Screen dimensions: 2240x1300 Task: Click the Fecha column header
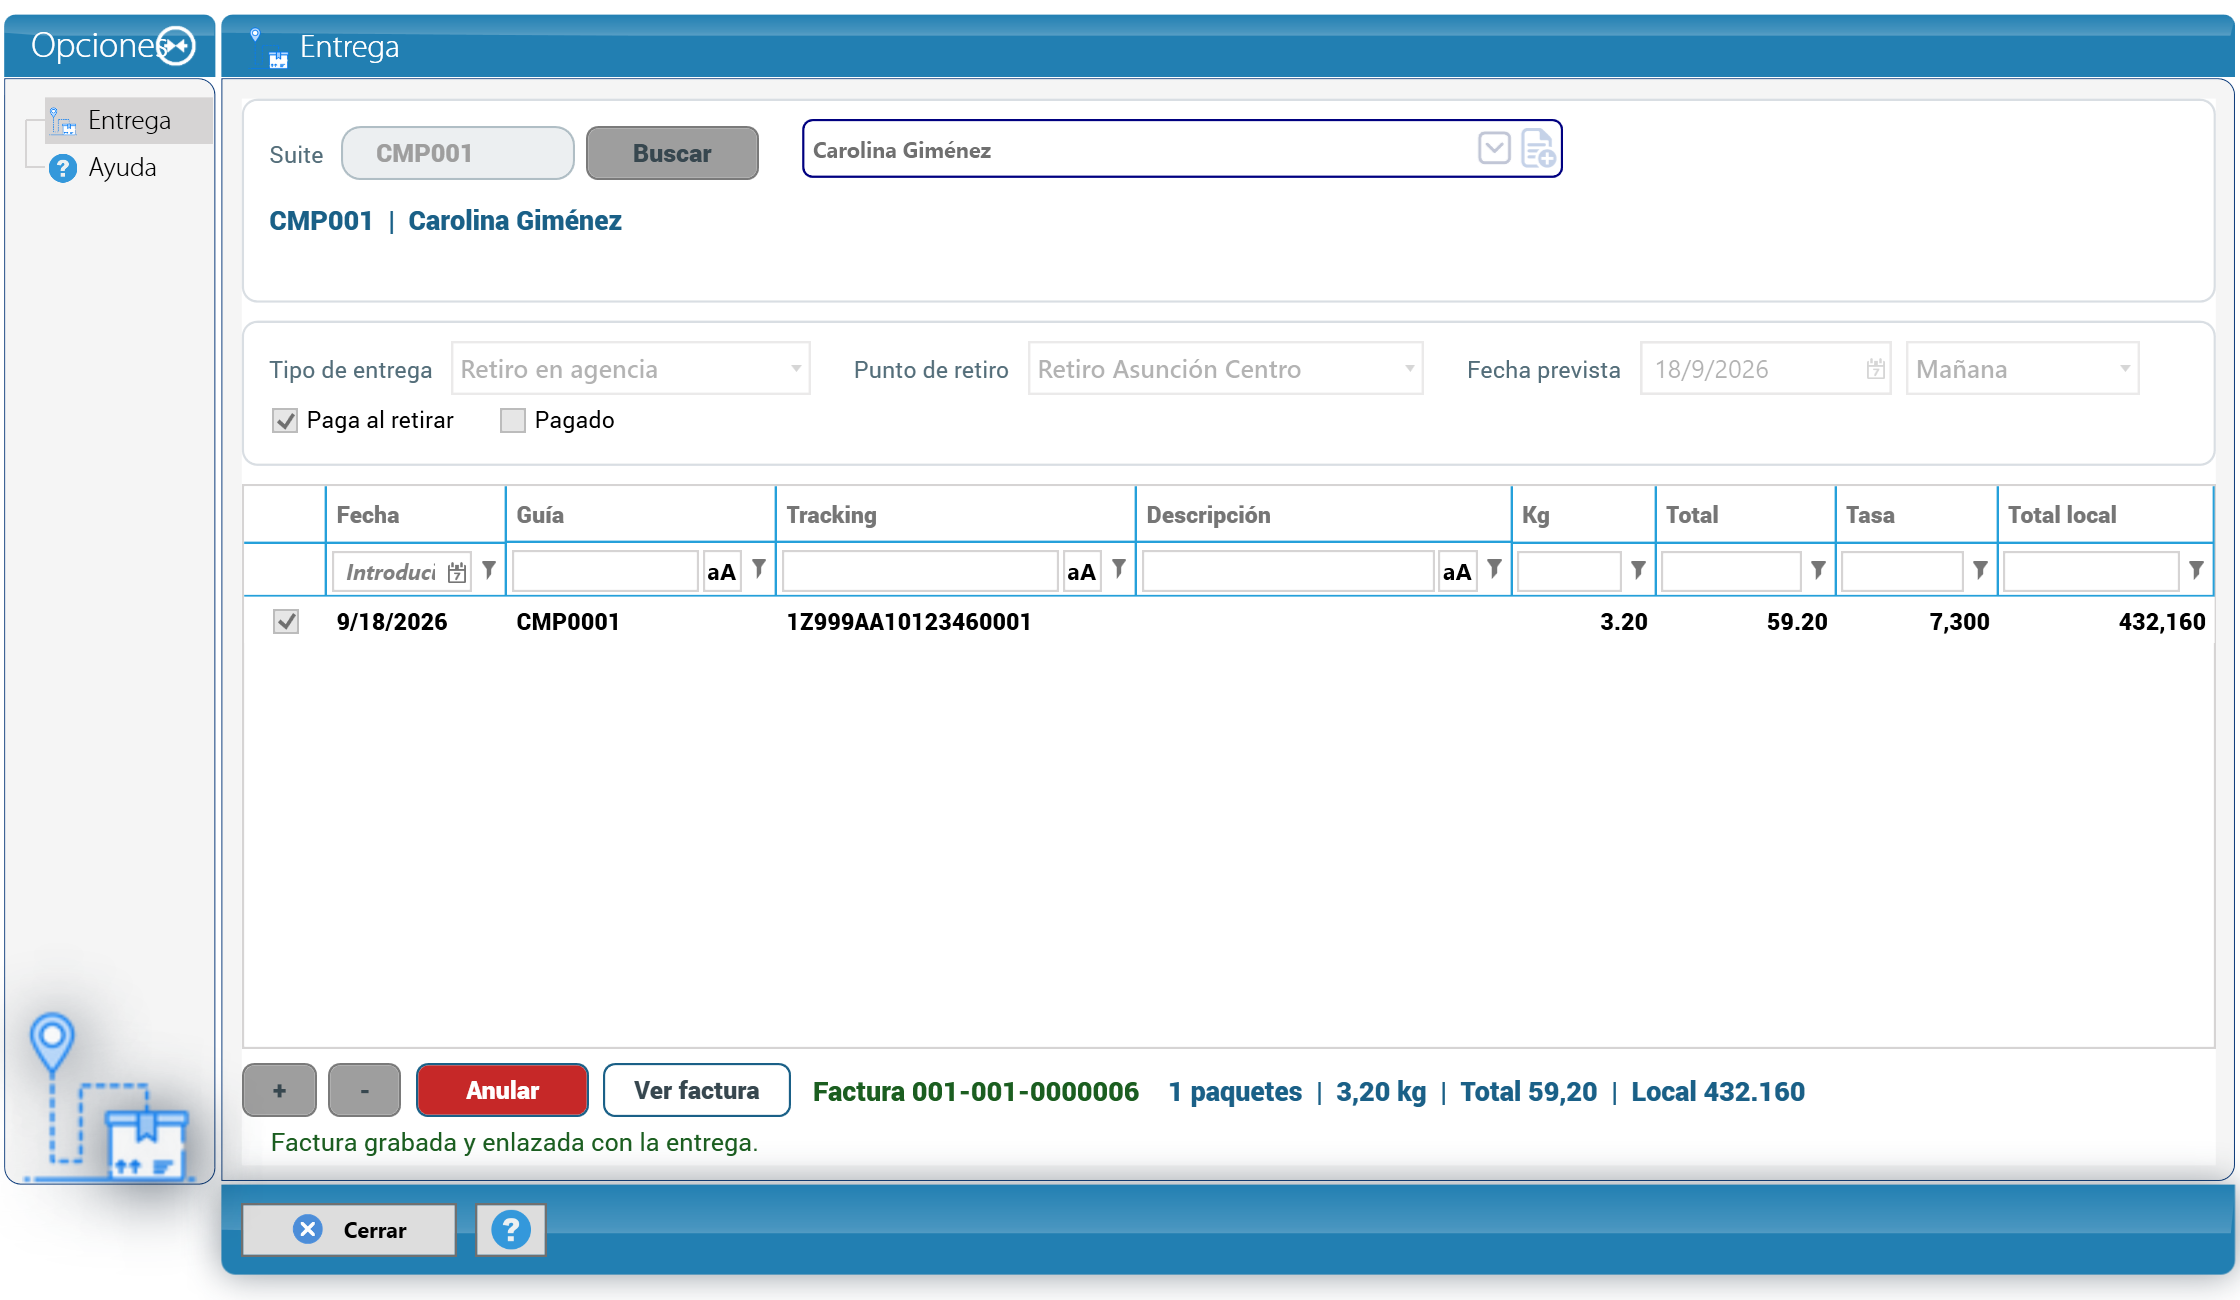(416, 515)
